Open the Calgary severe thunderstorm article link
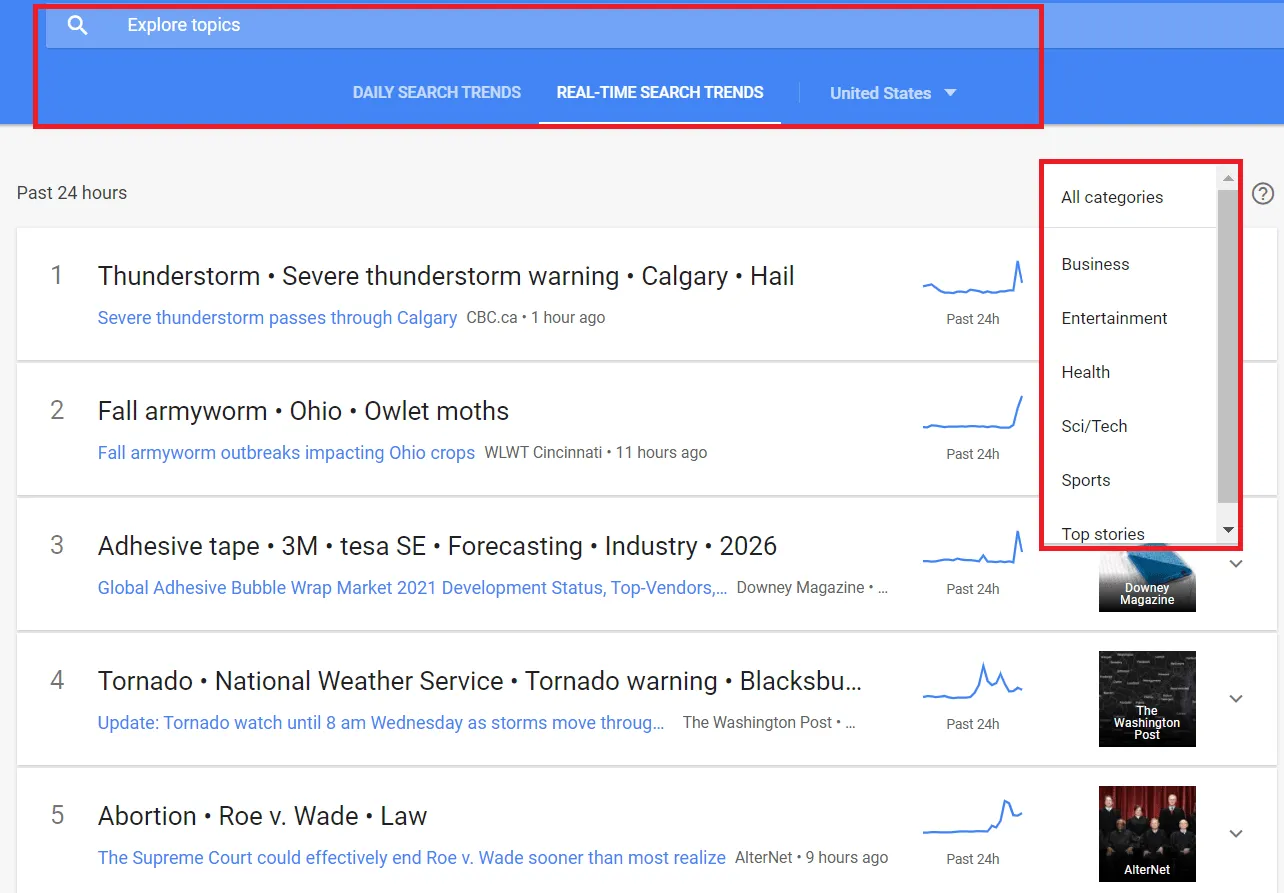 click(277, 318)
